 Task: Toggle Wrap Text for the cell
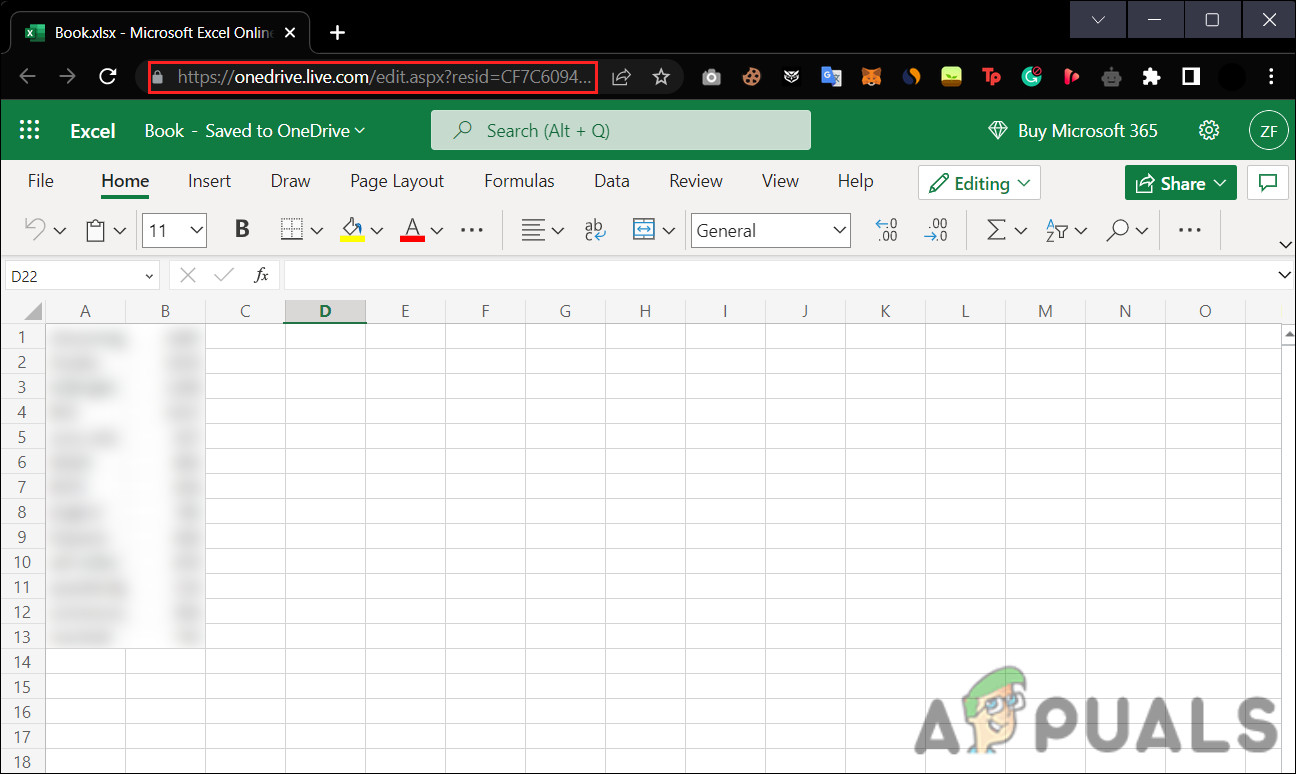595,230
